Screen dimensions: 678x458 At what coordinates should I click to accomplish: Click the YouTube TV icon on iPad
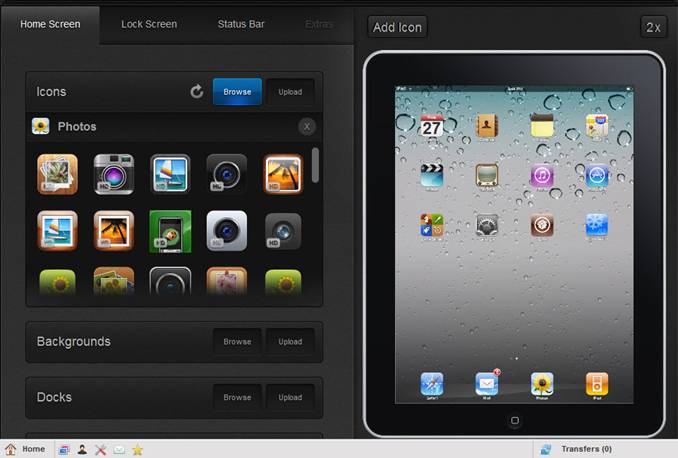pyautogui.click(x=486, y=175)
